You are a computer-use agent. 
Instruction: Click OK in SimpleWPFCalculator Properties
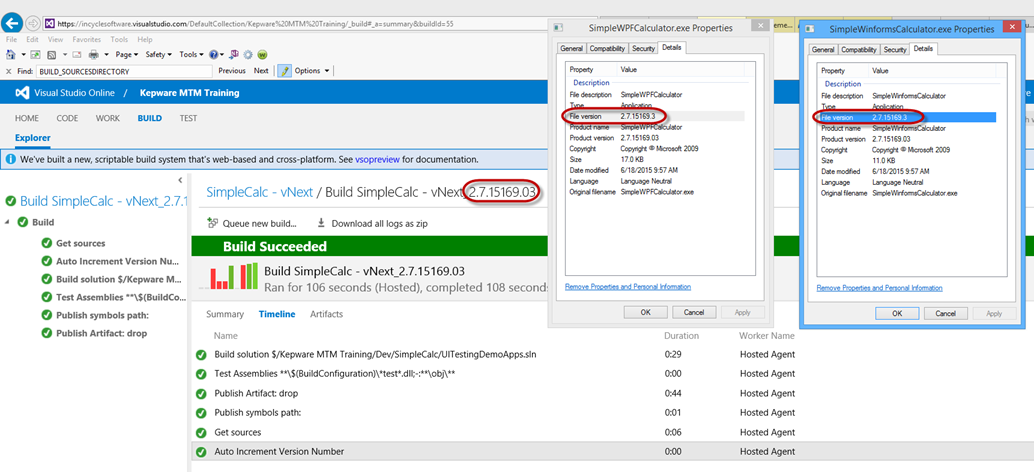pos(646,312)
